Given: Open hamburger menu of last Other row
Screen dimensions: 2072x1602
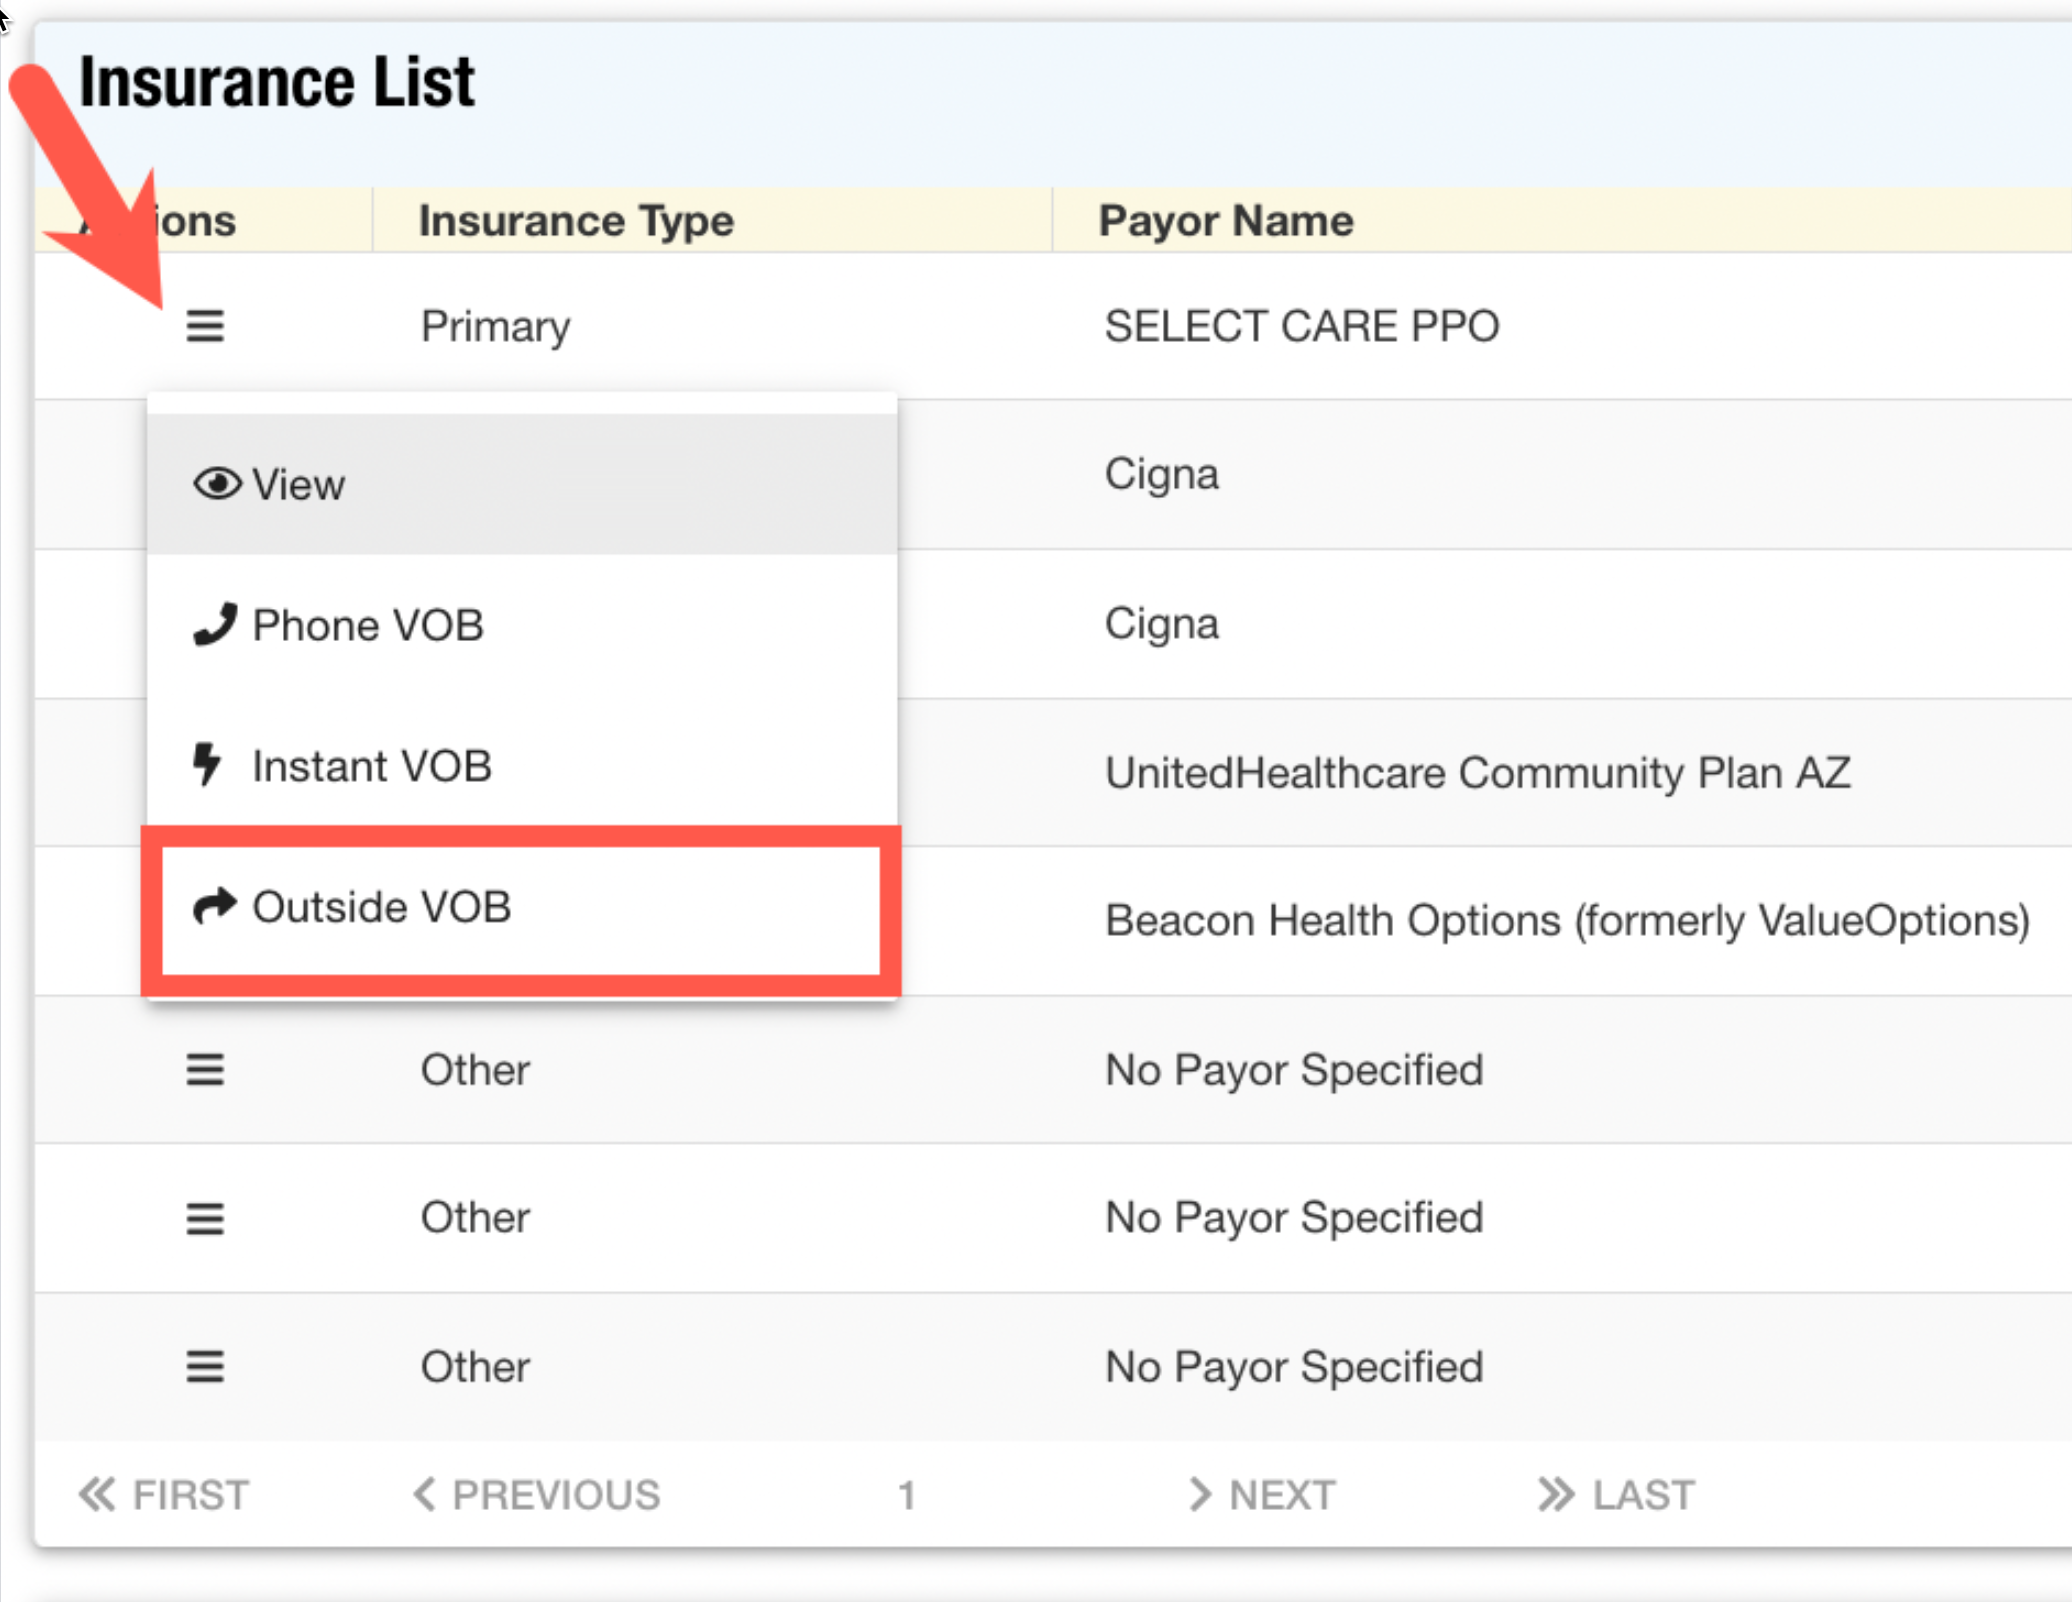Looking at the screenshot, I should point(205,1366).
